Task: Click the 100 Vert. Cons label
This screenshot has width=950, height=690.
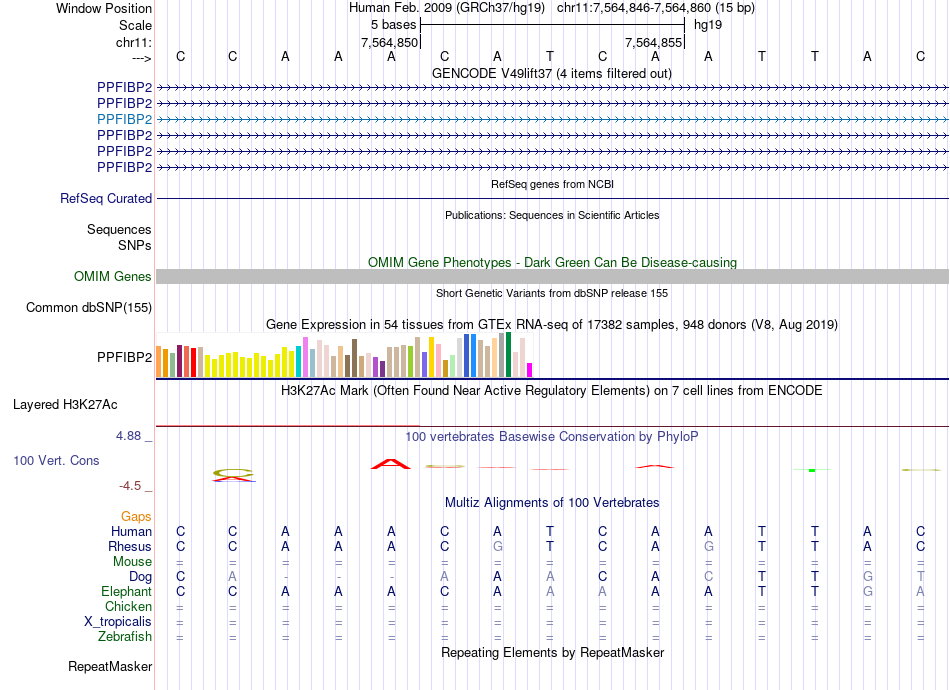Action: click(x=56, y=460)
